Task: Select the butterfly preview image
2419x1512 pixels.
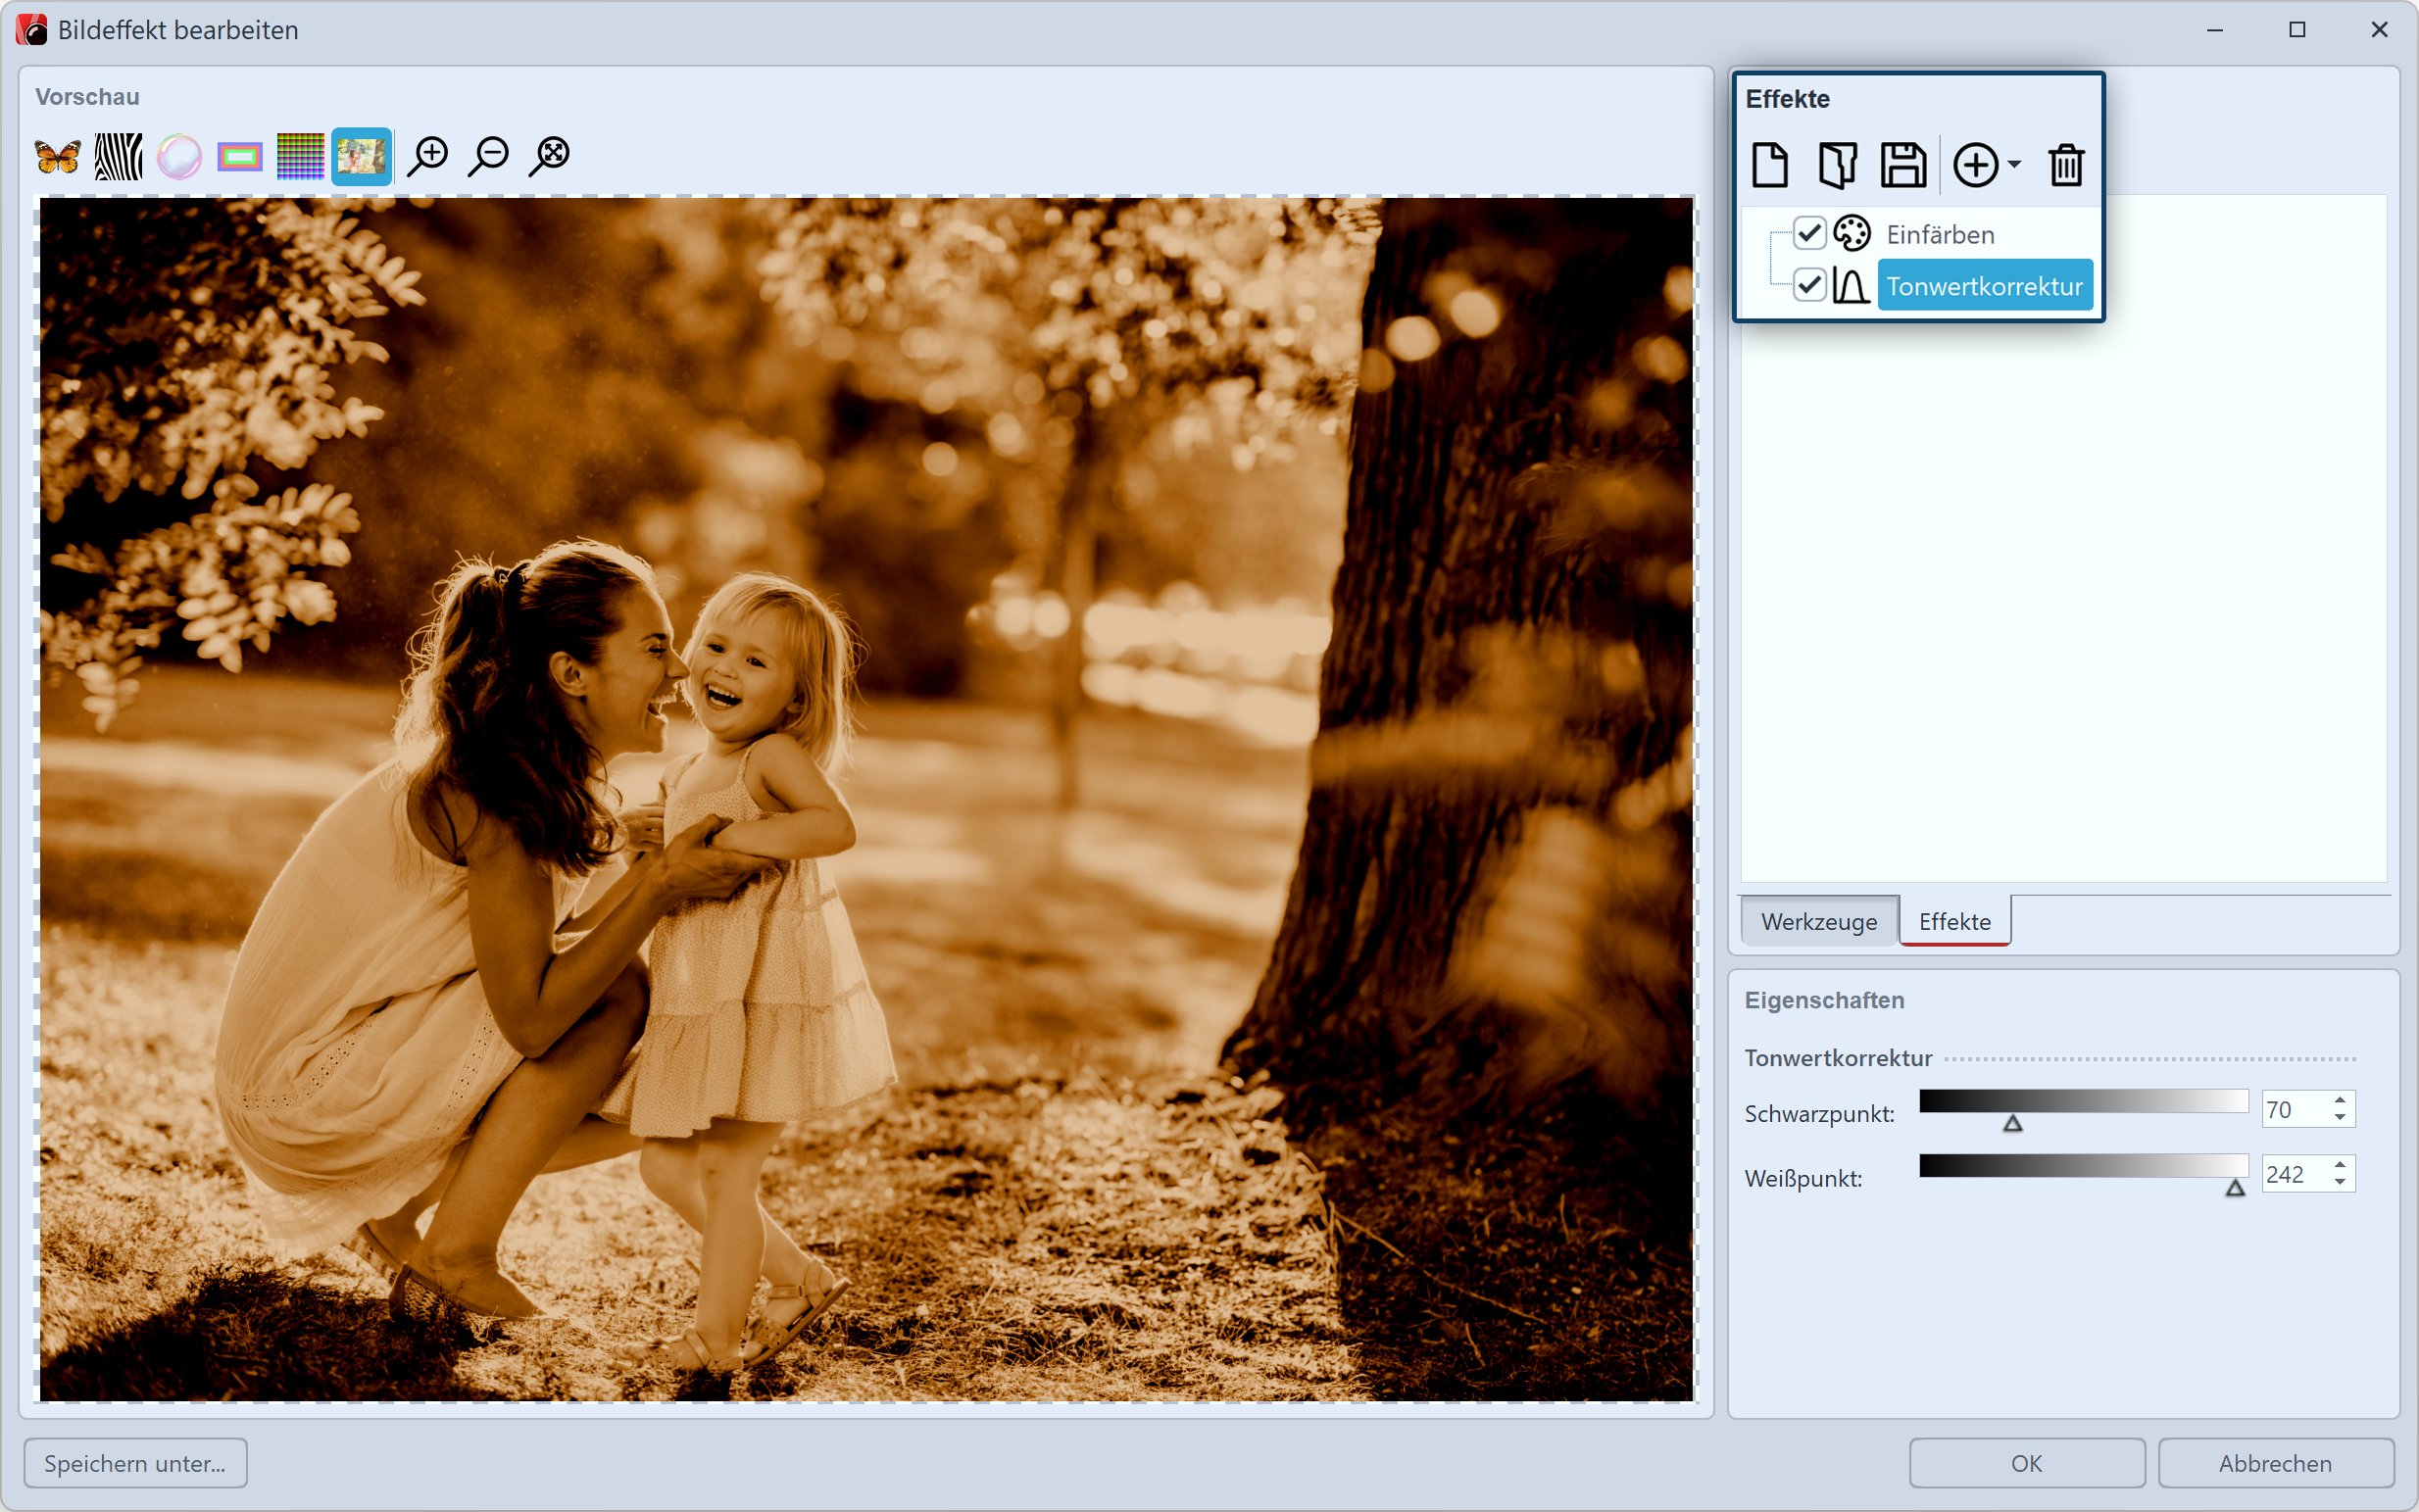Action: pyautogui.click(x=57, y=156)
